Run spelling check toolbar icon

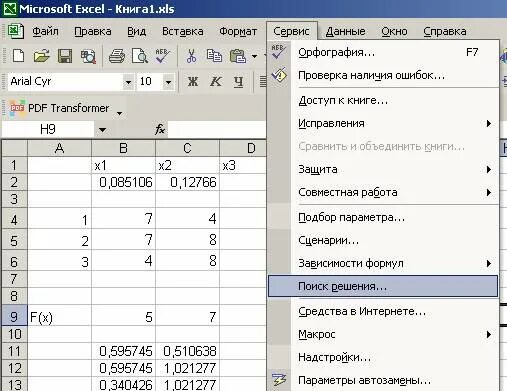pyautogui.click(x=162, y=56)
